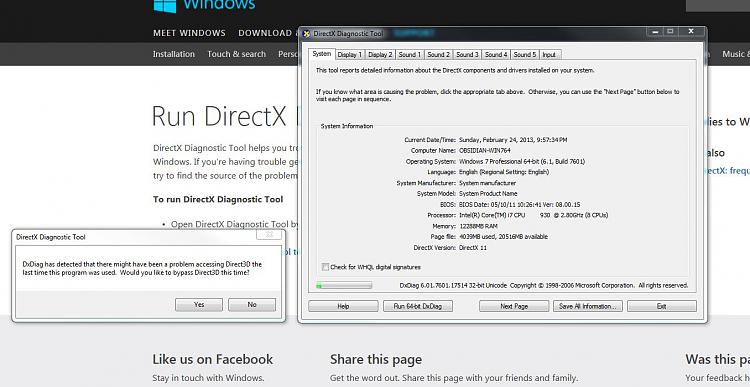Click Yes to bypass Direct3D

pos(199,305)
